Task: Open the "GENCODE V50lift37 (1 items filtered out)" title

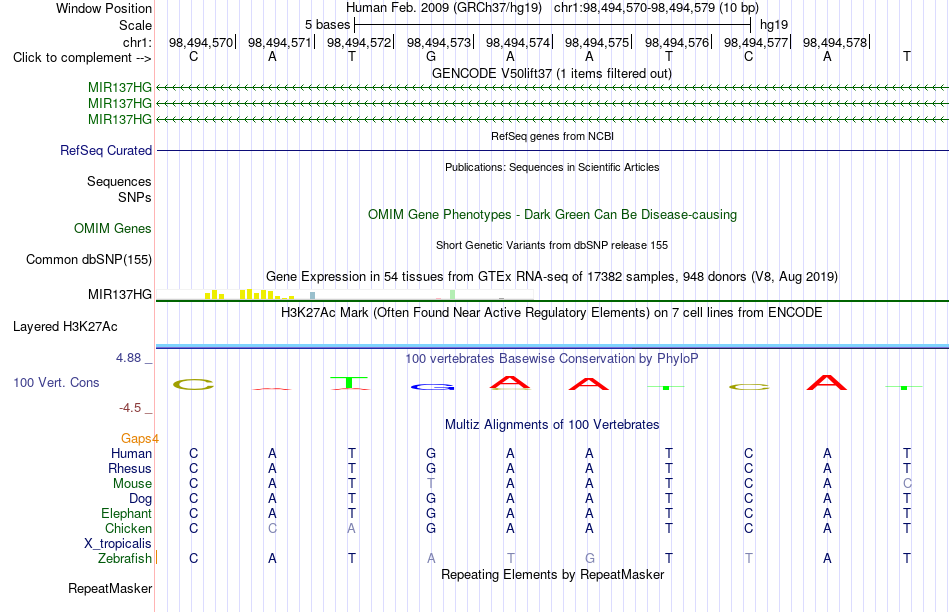Action: [x=552, y=73]
